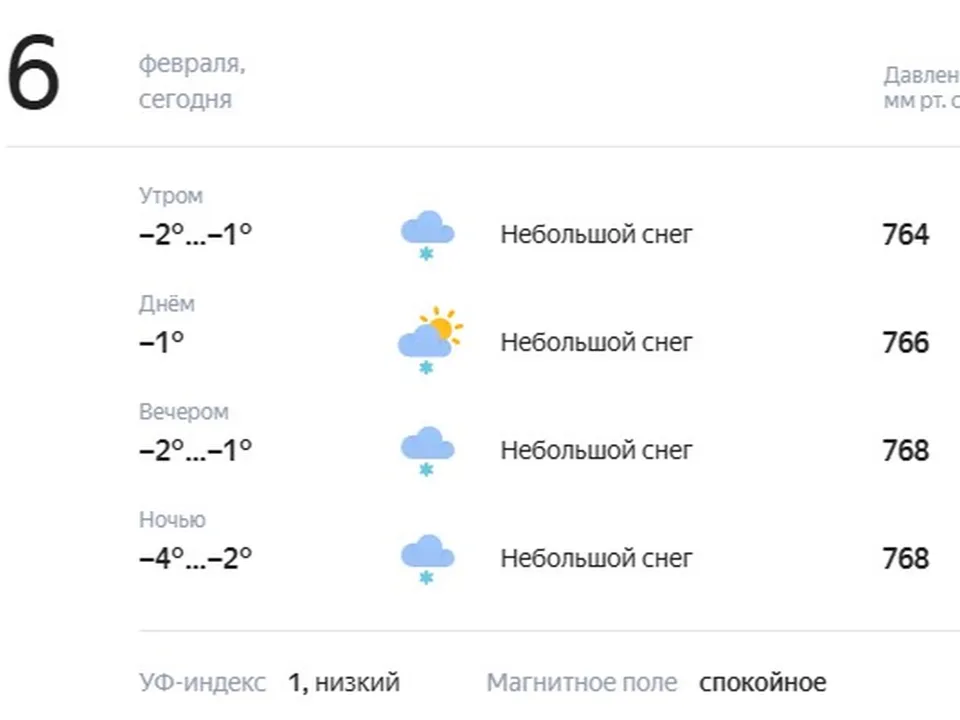Expand the Ночью forecast row
960x720 pixels.
(173, 519)
